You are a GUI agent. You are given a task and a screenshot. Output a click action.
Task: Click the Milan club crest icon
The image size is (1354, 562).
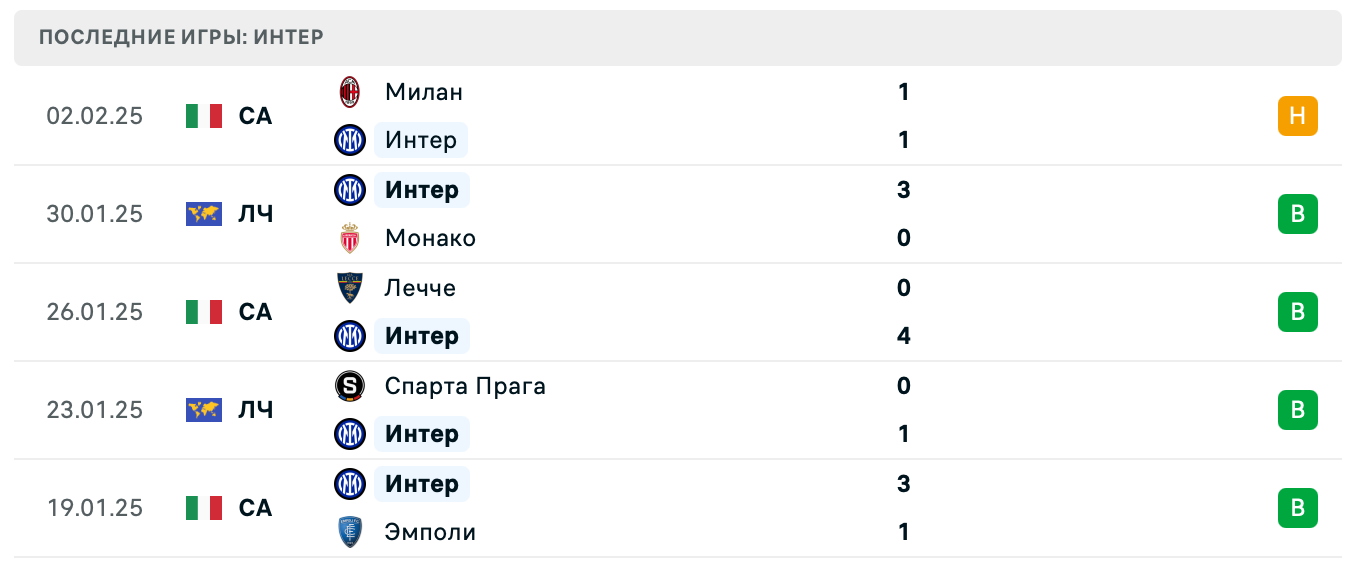pos(350,92)
